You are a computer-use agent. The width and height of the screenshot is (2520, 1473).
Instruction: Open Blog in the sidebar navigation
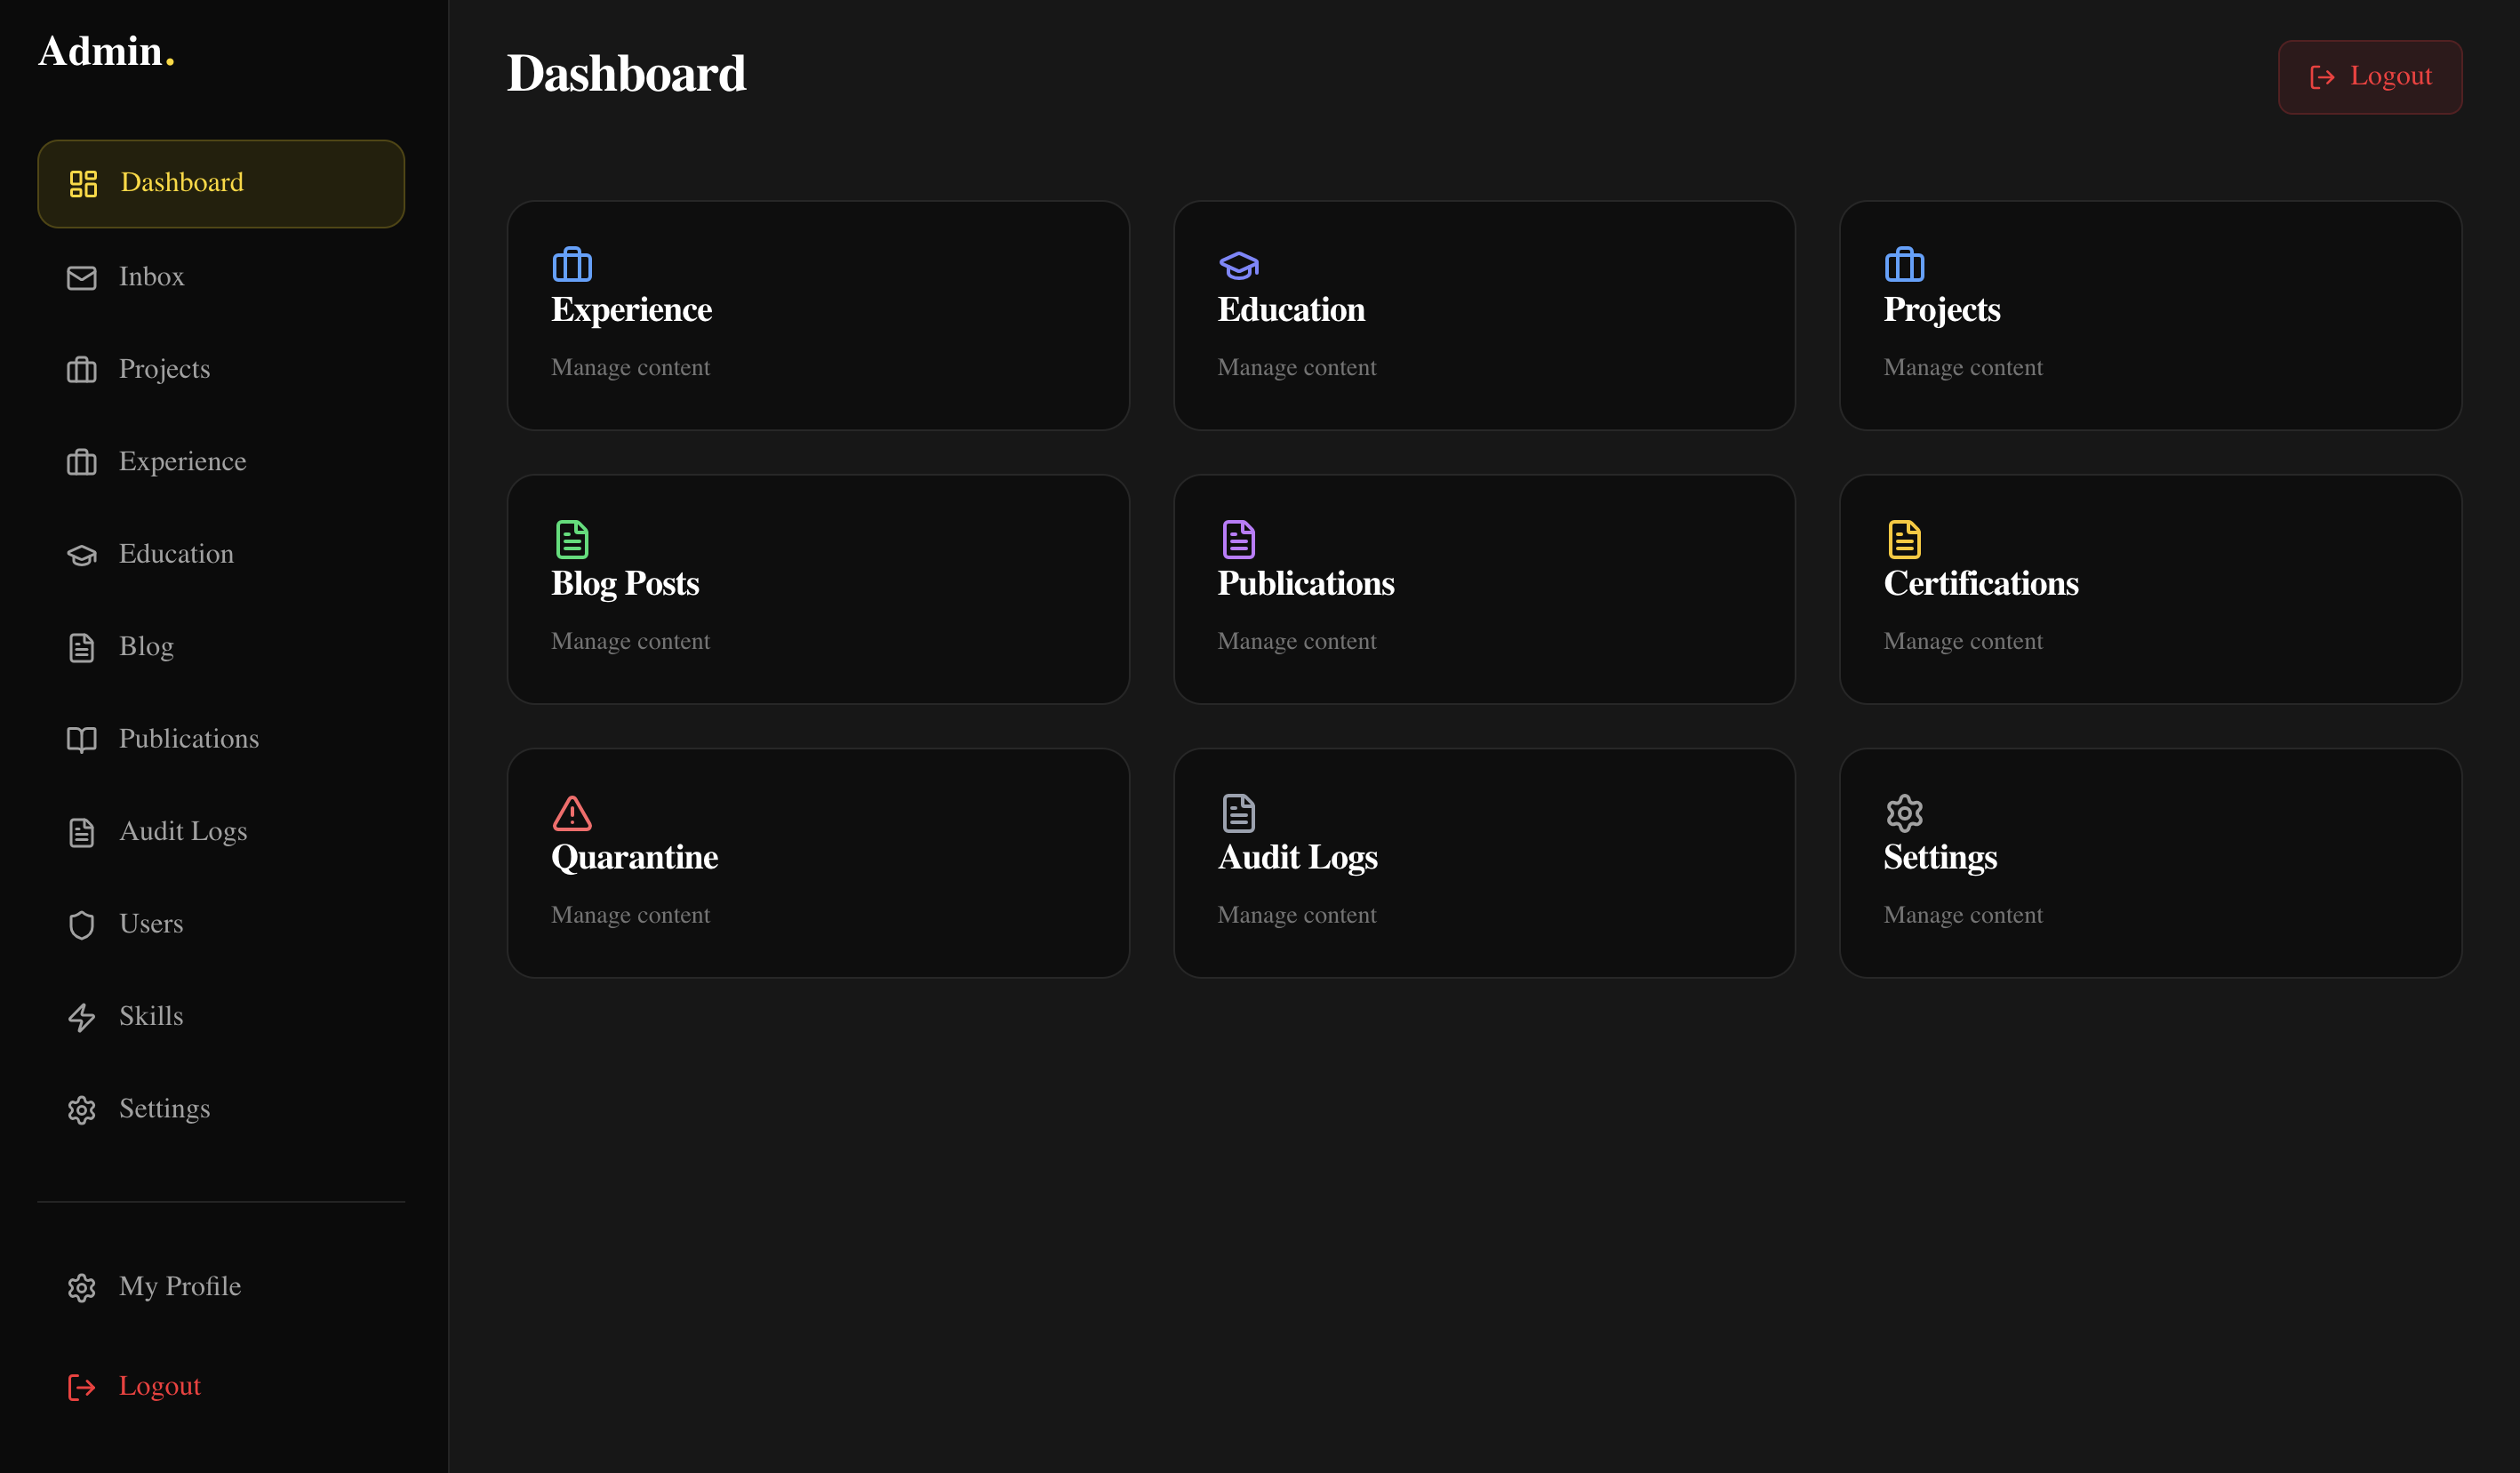pos(146,647)
